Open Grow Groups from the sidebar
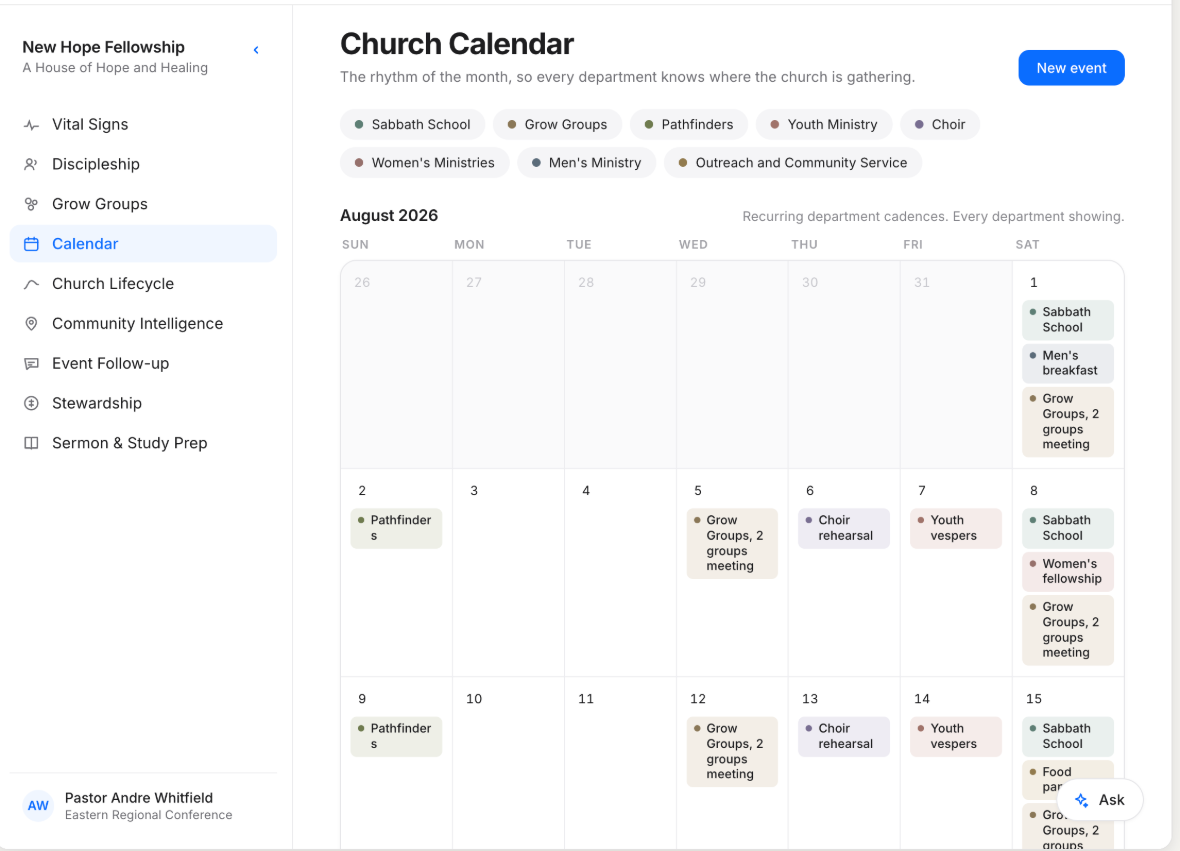Viewport: 1180px width, 851px height. 143,204
